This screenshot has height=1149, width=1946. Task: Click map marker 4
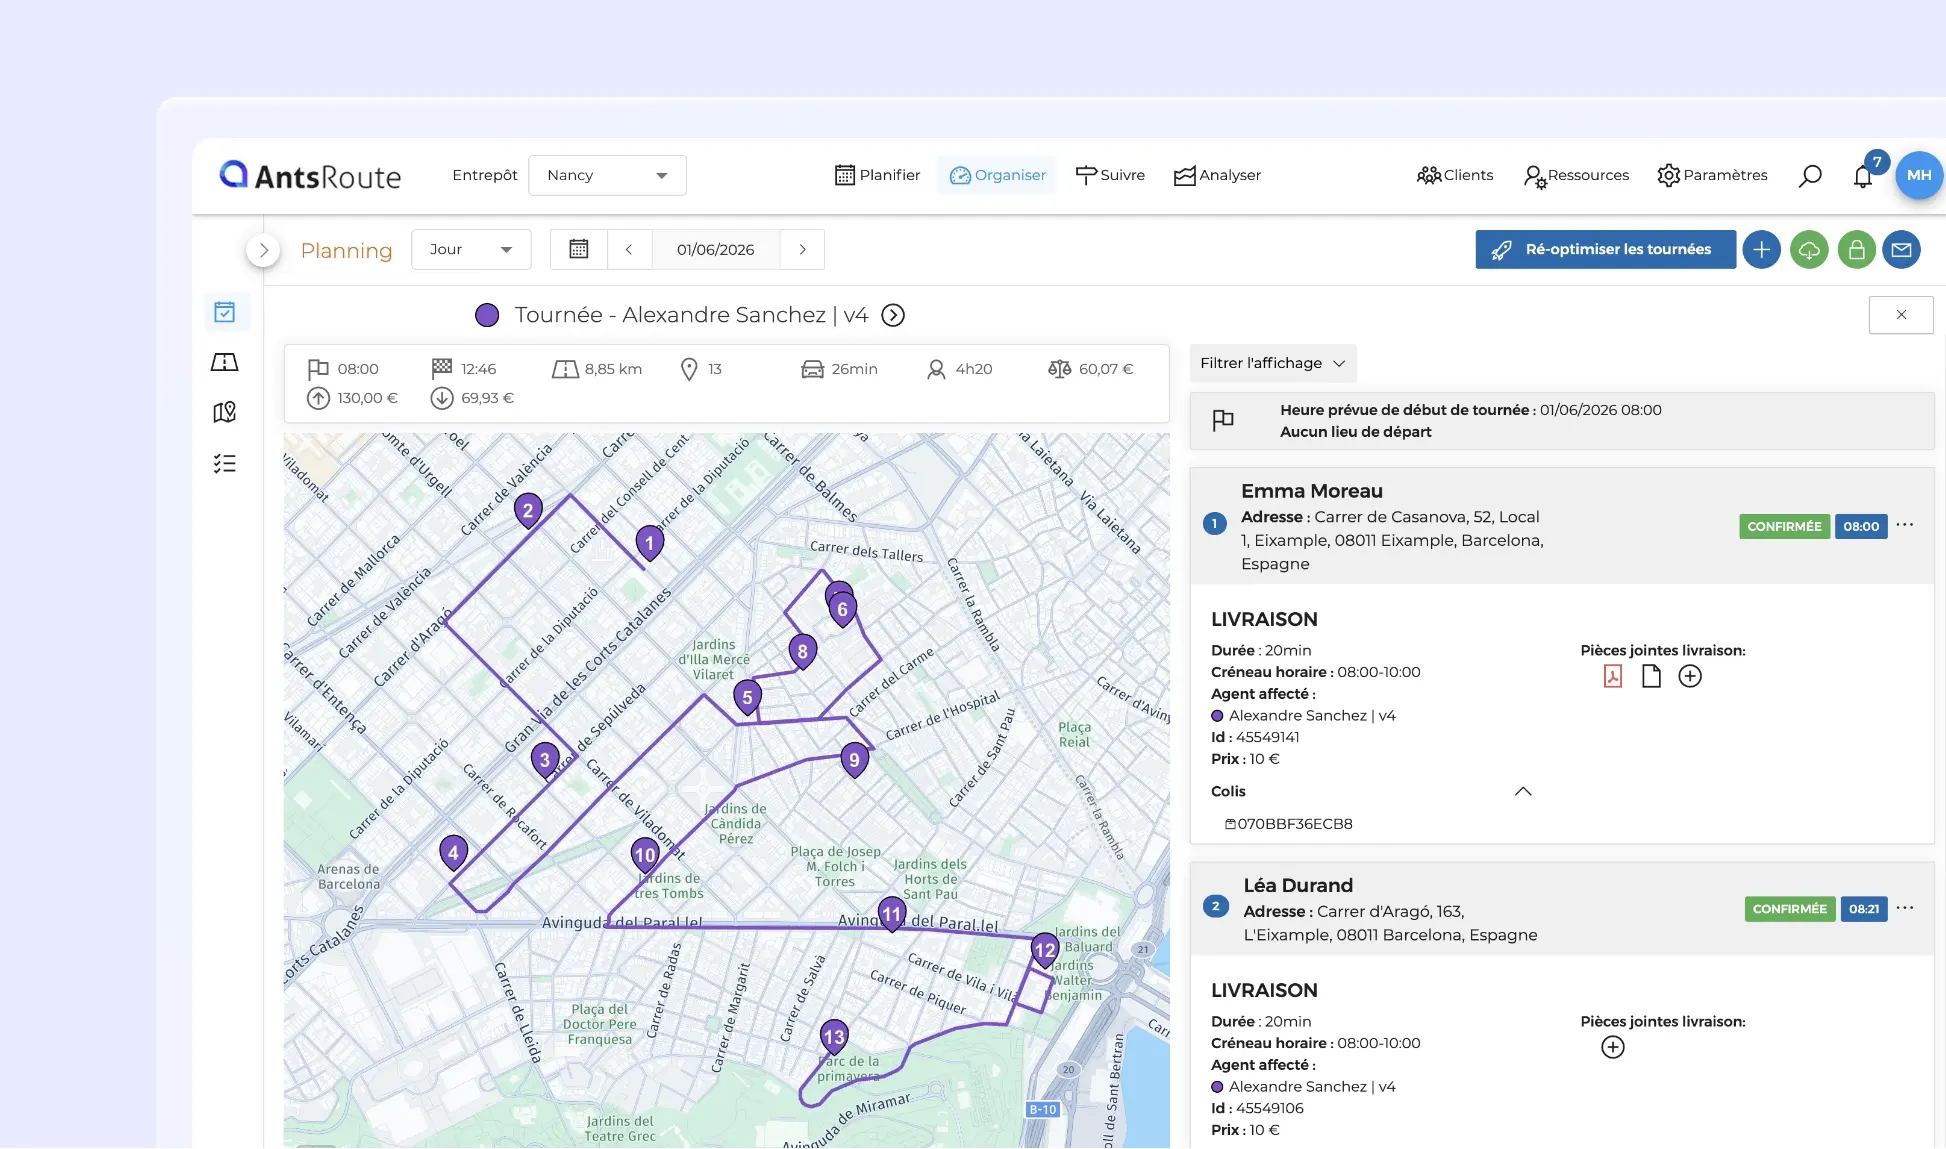point(454,852)
